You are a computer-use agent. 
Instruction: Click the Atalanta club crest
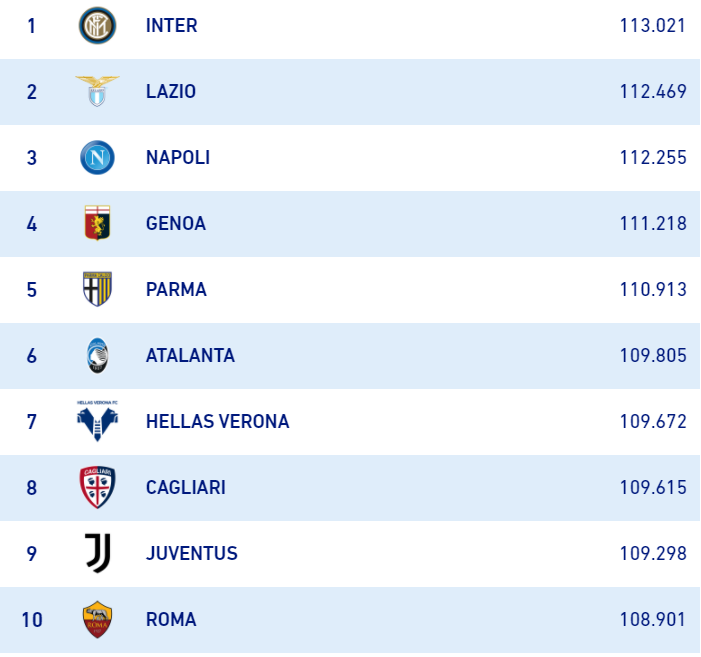click(97, 355)
